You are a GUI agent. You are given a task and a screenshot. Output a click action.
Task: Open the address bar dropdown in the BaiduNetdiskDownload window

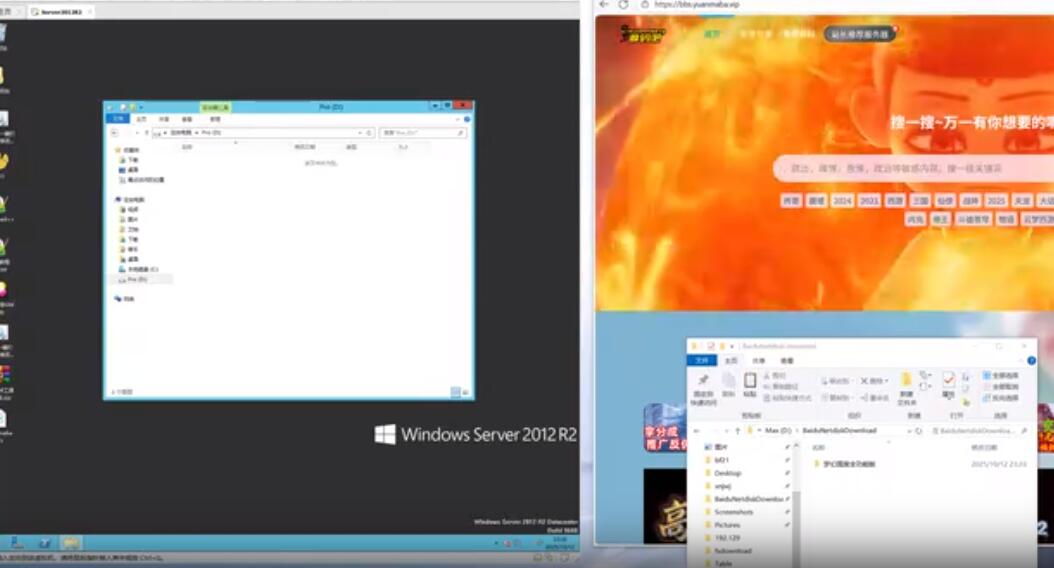click(907, 430)
